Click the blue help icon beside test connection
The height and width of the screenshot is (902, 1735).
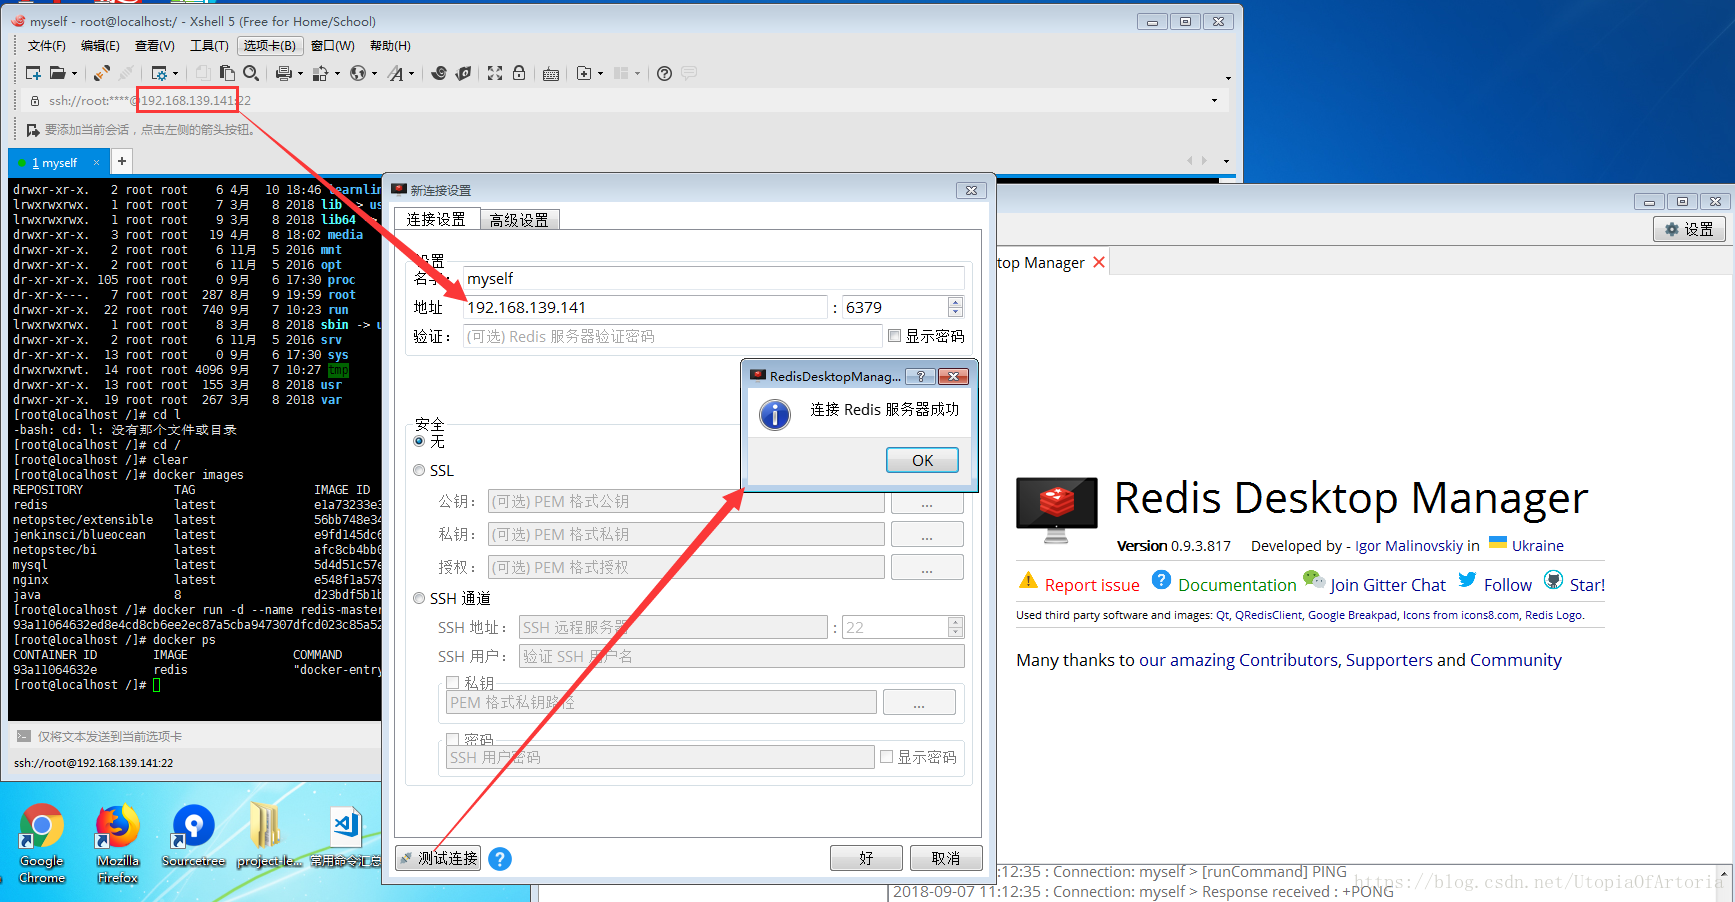pyautogui.click(x=500, y=859)
